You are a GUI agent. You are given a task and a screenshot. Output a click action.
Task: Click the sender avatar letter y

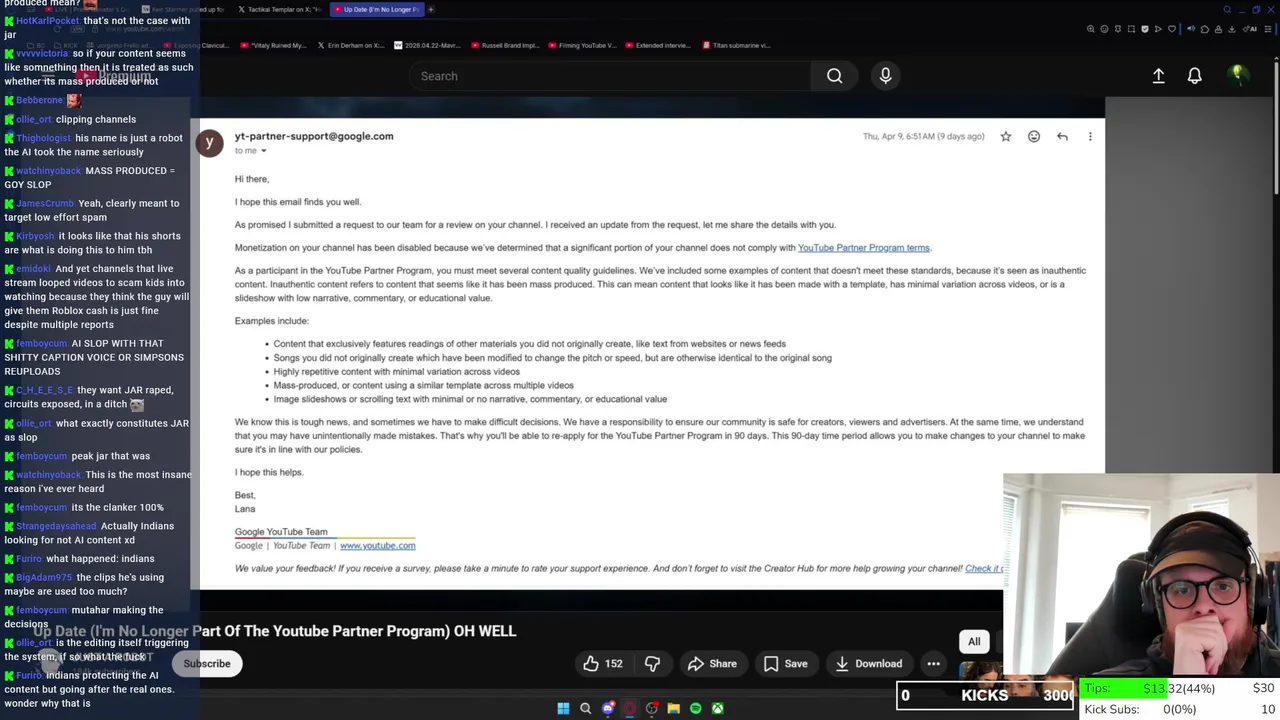tap(209, 142)
